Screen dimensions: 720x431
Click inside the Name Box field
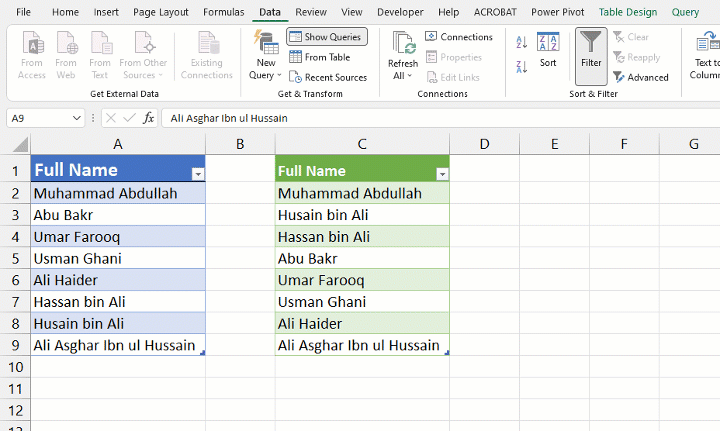[x=39, y=118]
